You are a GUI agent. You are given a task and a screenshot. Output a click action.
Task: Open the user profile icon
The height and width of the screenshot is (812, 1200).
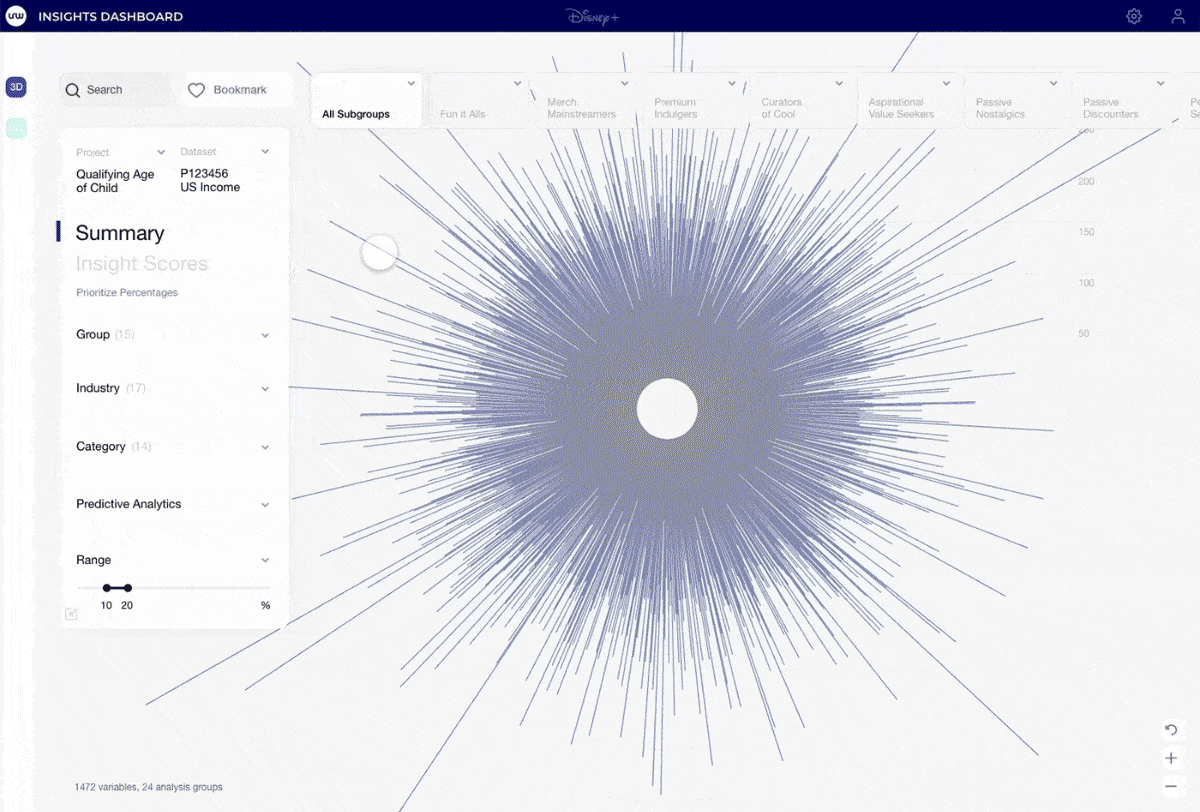click(1178, 16)
